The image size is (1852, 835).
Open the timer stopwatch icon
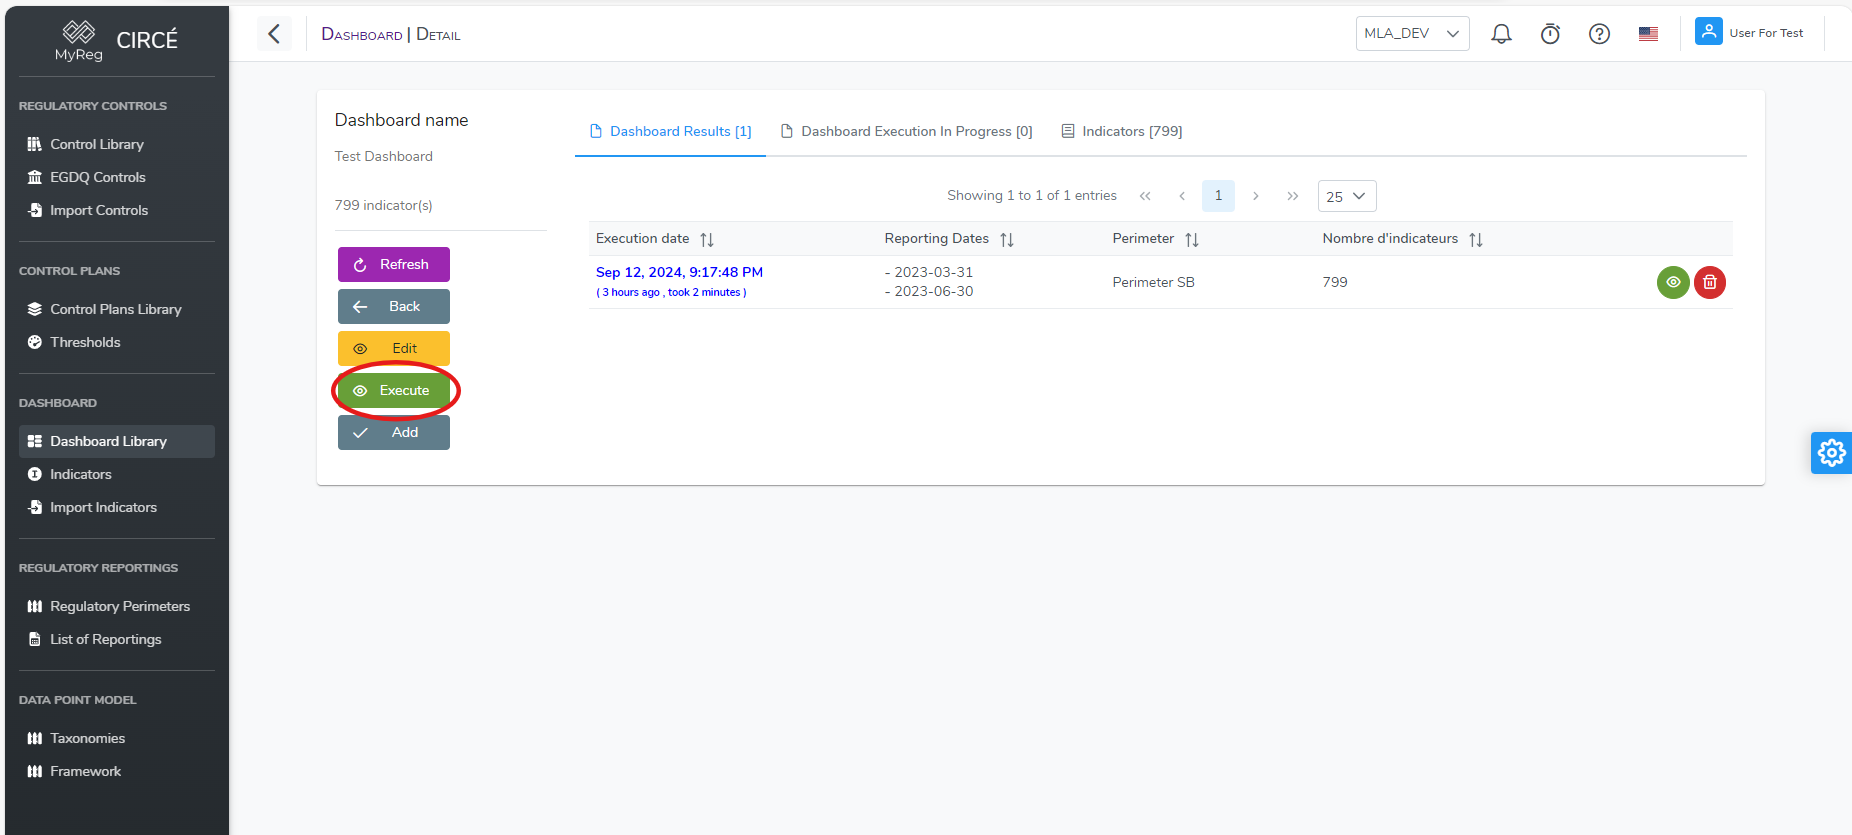pyautogui.click(x=1550, y=34)
